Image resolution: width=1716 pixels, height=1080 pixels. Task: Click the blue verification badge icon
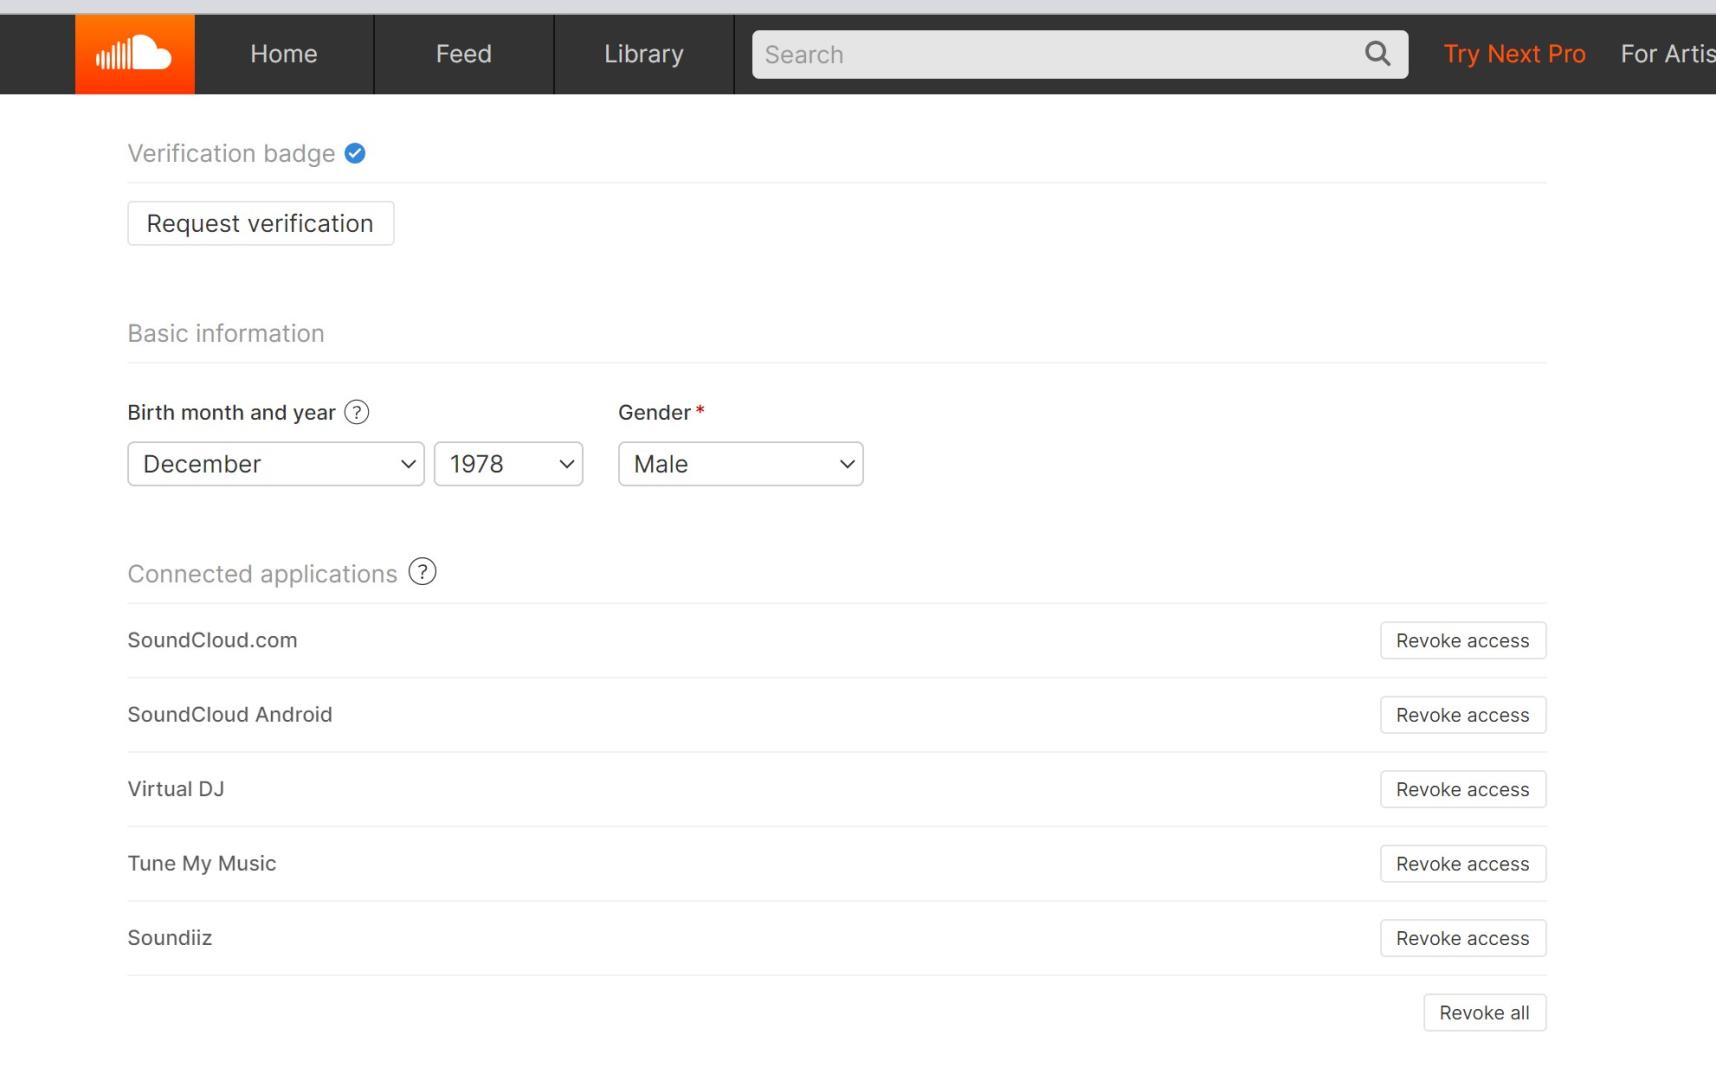tap(355, 153)
